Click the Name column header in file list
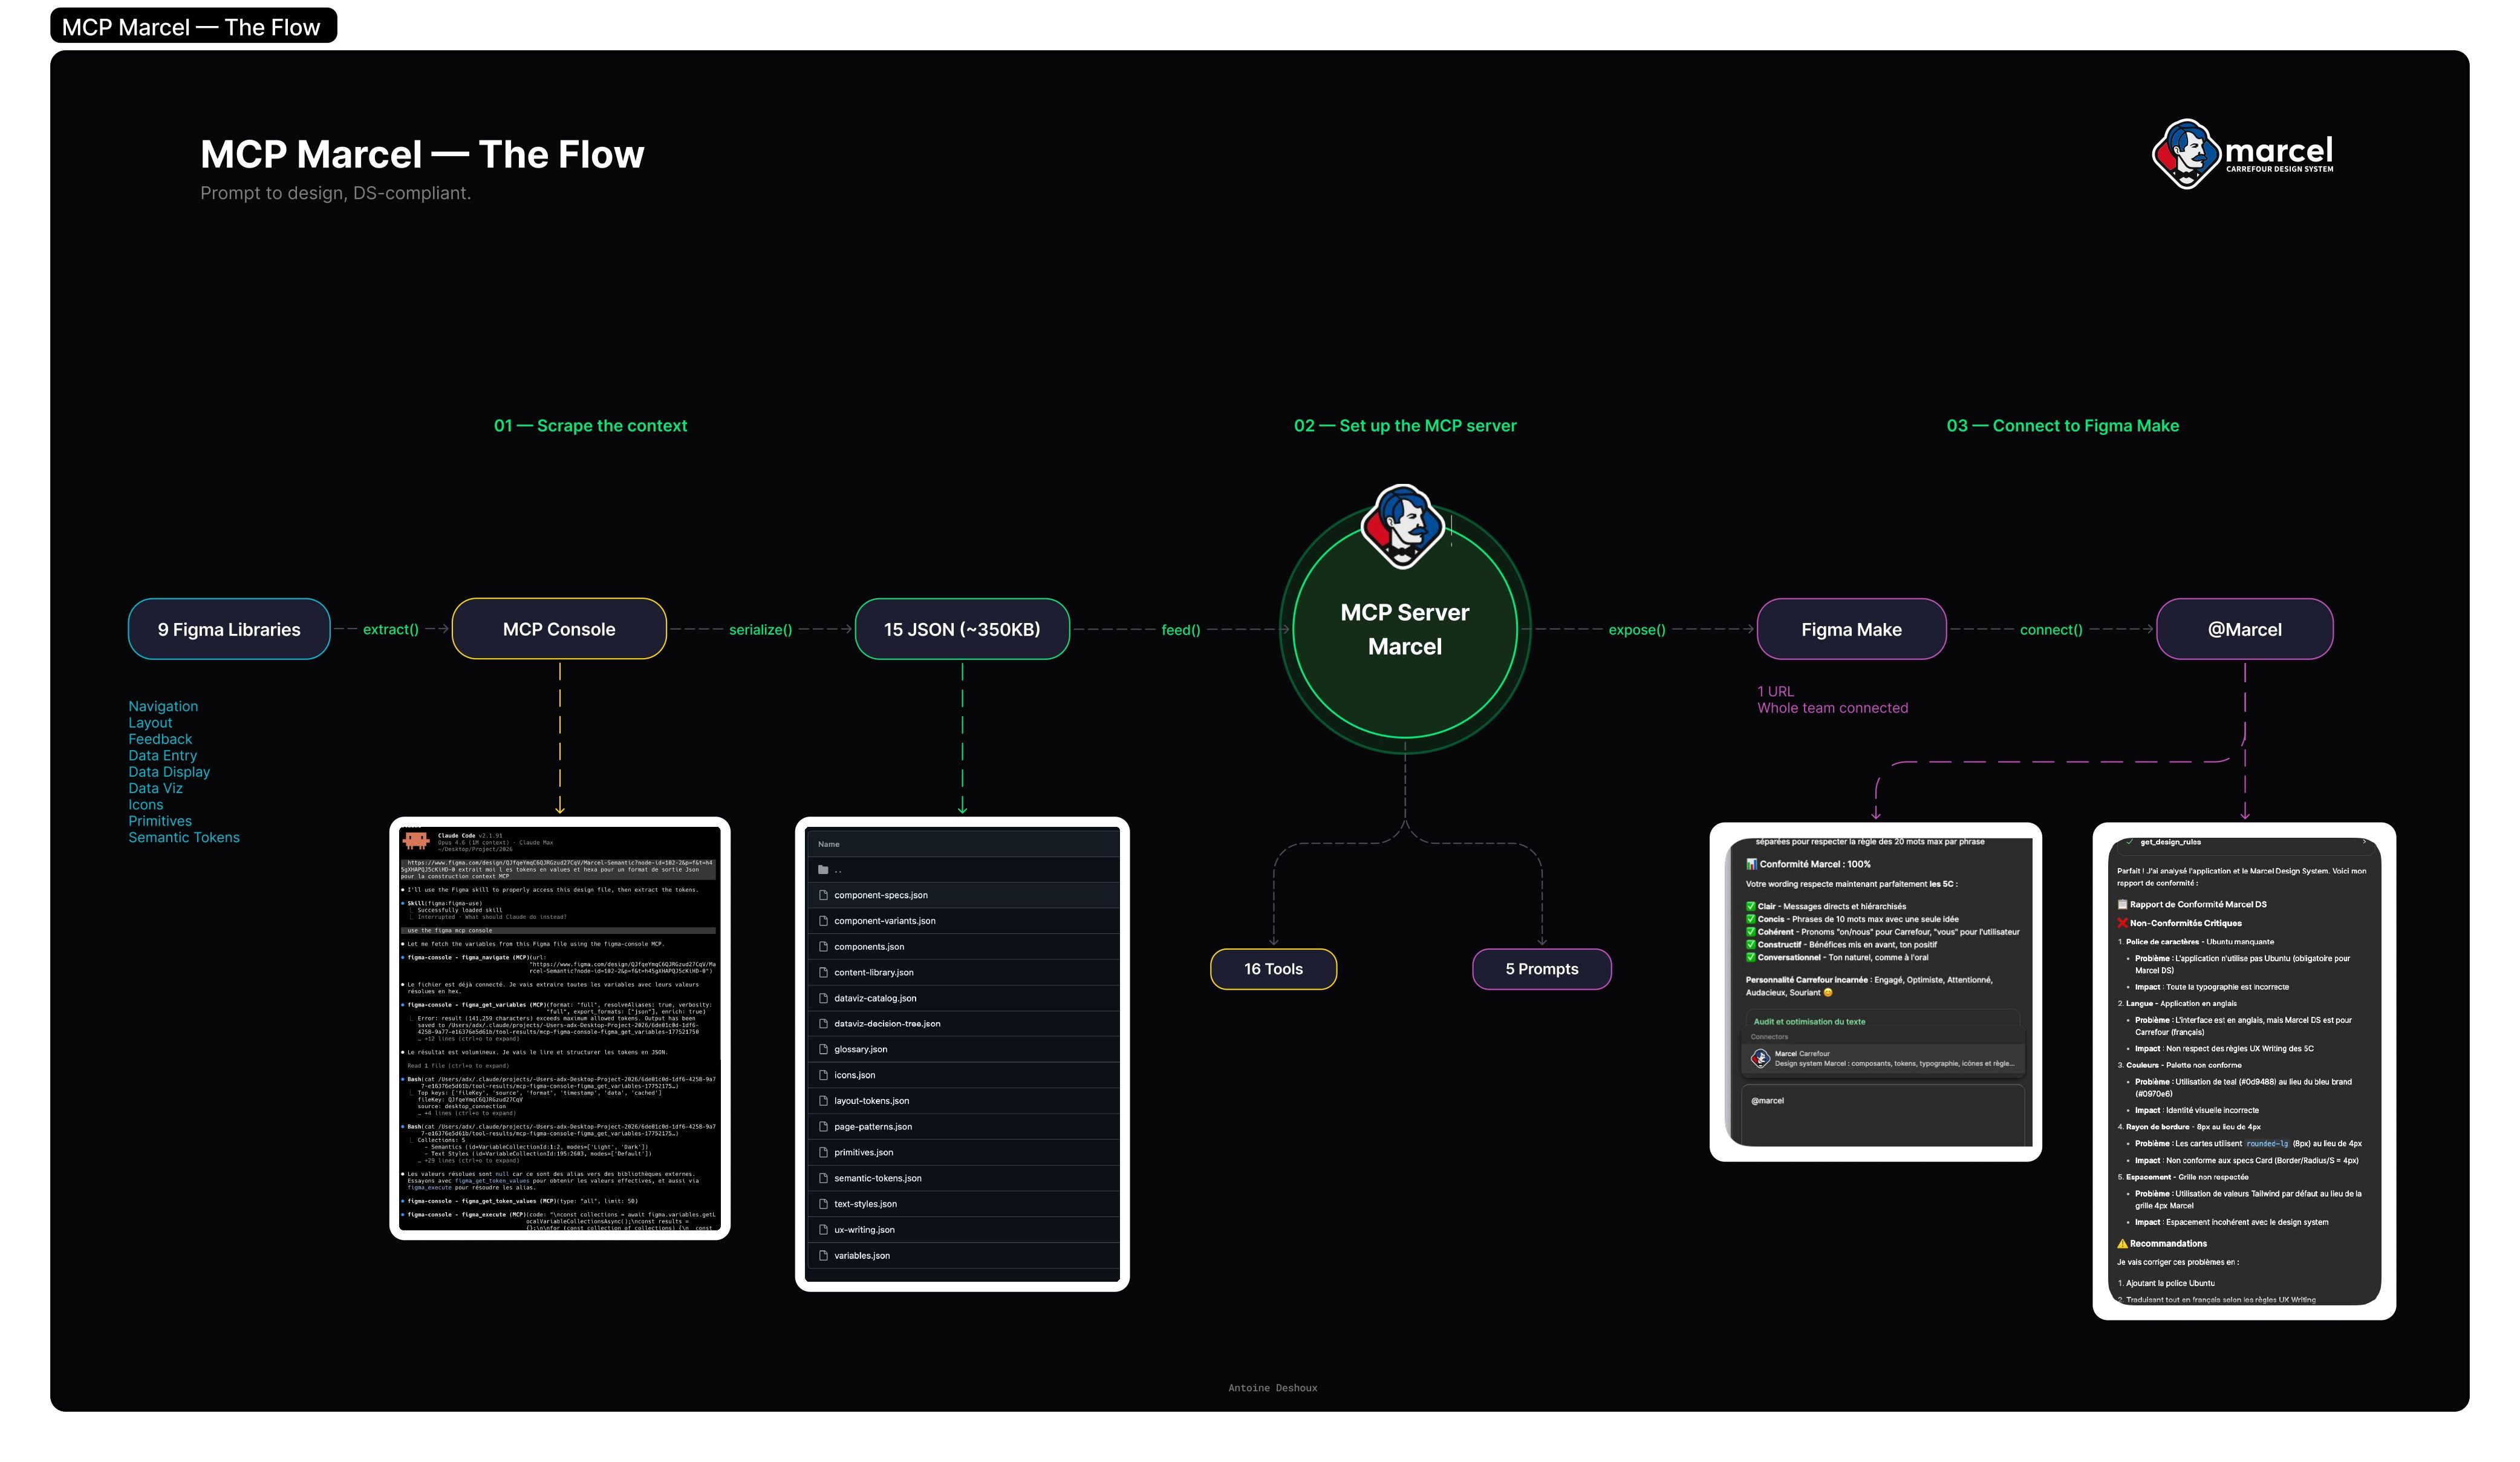This screenshot has width=2520, height=1462. pos(829,844)
